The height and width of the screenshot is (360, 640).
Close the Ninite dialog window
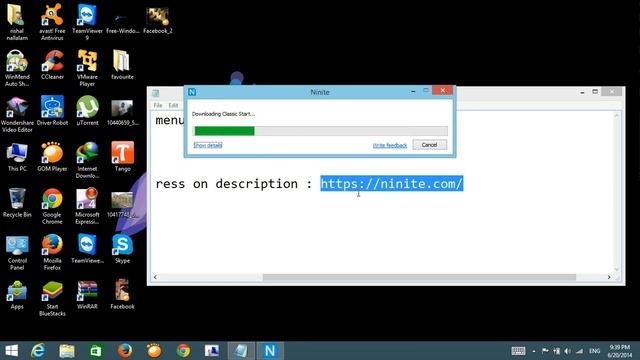[442, 91]
